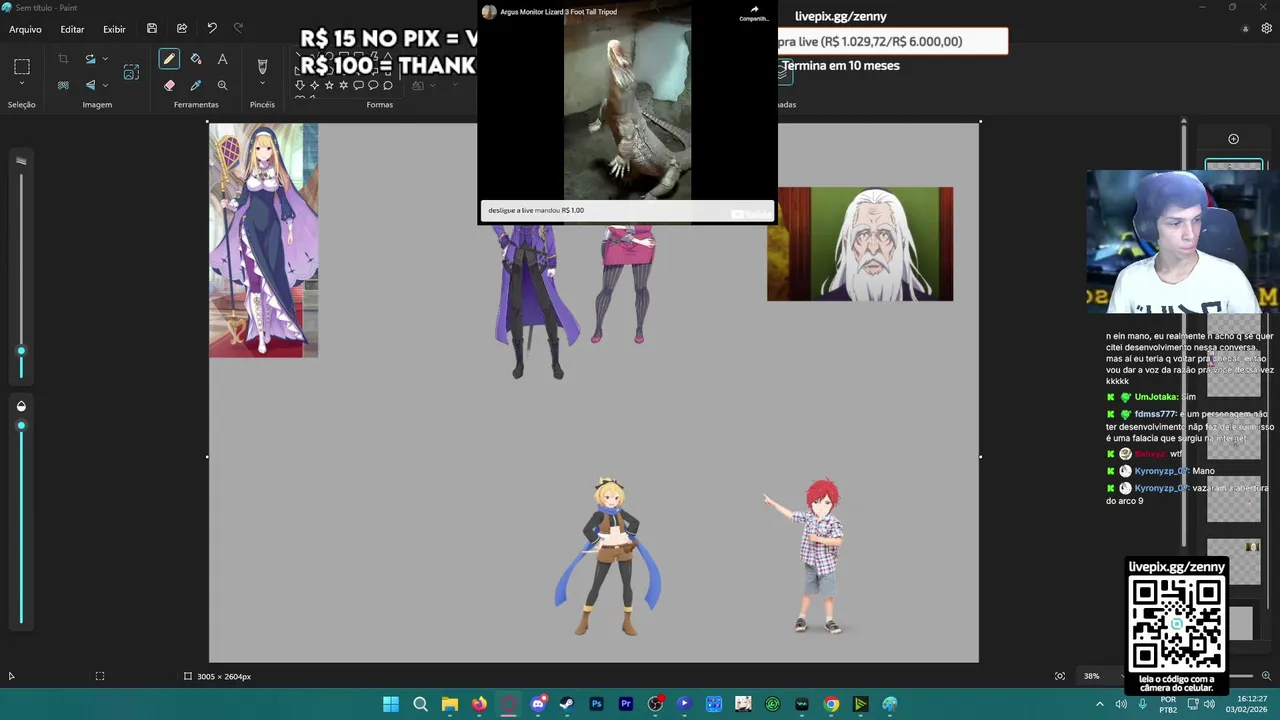Click the Redo arrow
The width and height of the screenshot is (1280, 720).
point(238,29)
